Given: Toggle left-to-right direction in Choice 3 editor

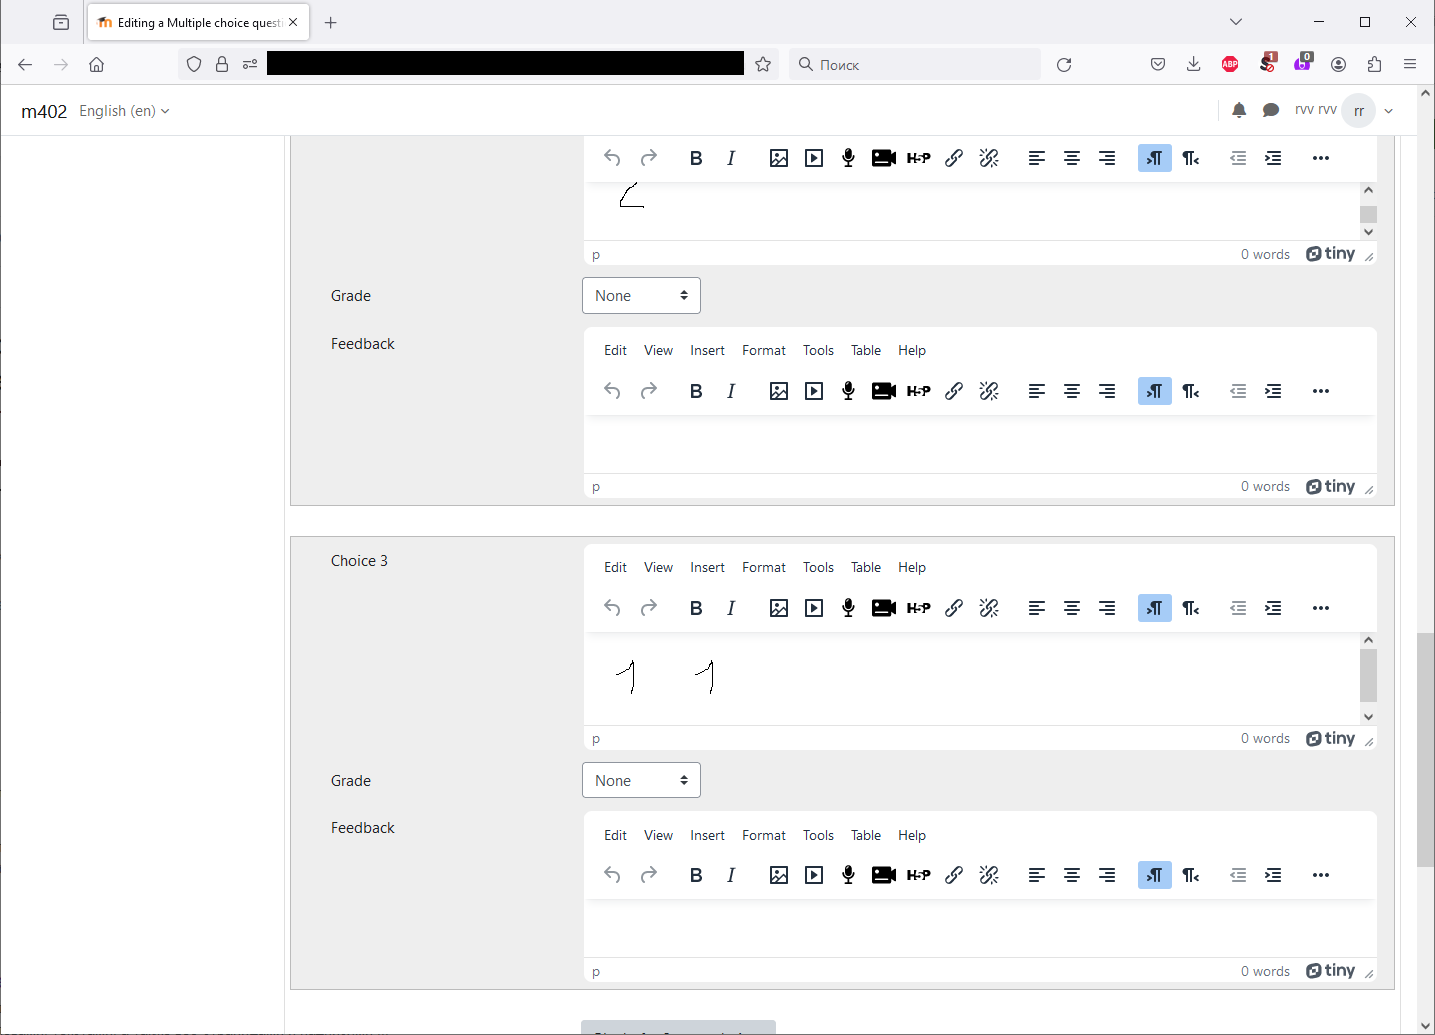Looking at the screenshot, I should point(1155,608).
